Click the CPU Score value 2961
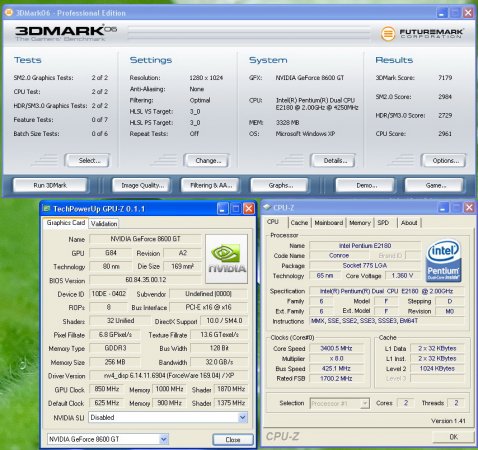The height and width of the screenshot is (450, 478). point(445,134)
